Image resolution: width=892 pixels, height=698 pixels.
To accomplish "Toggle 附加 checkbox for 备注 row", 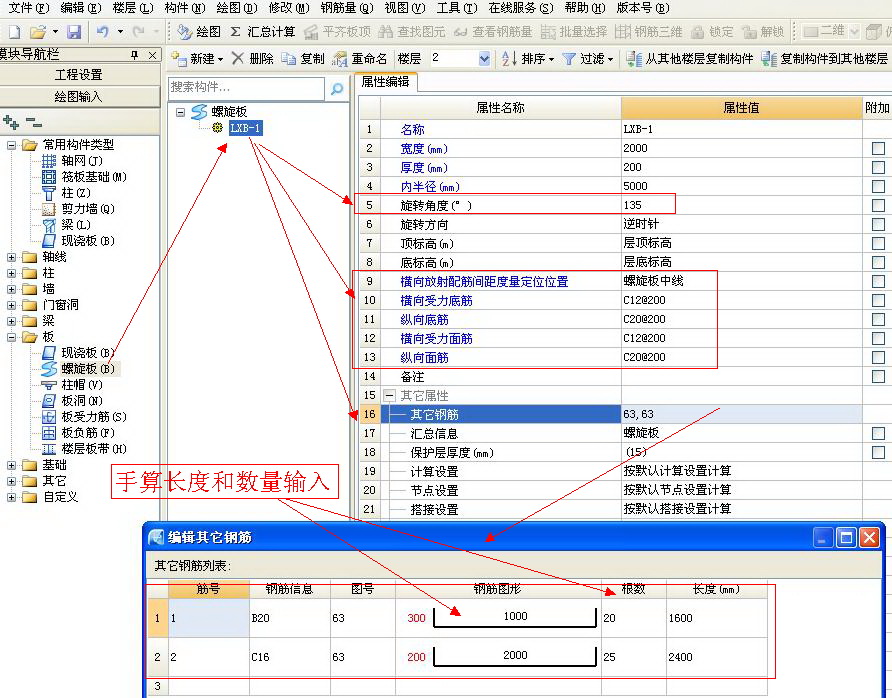I will pyautogui.click(x=878, y=376).
